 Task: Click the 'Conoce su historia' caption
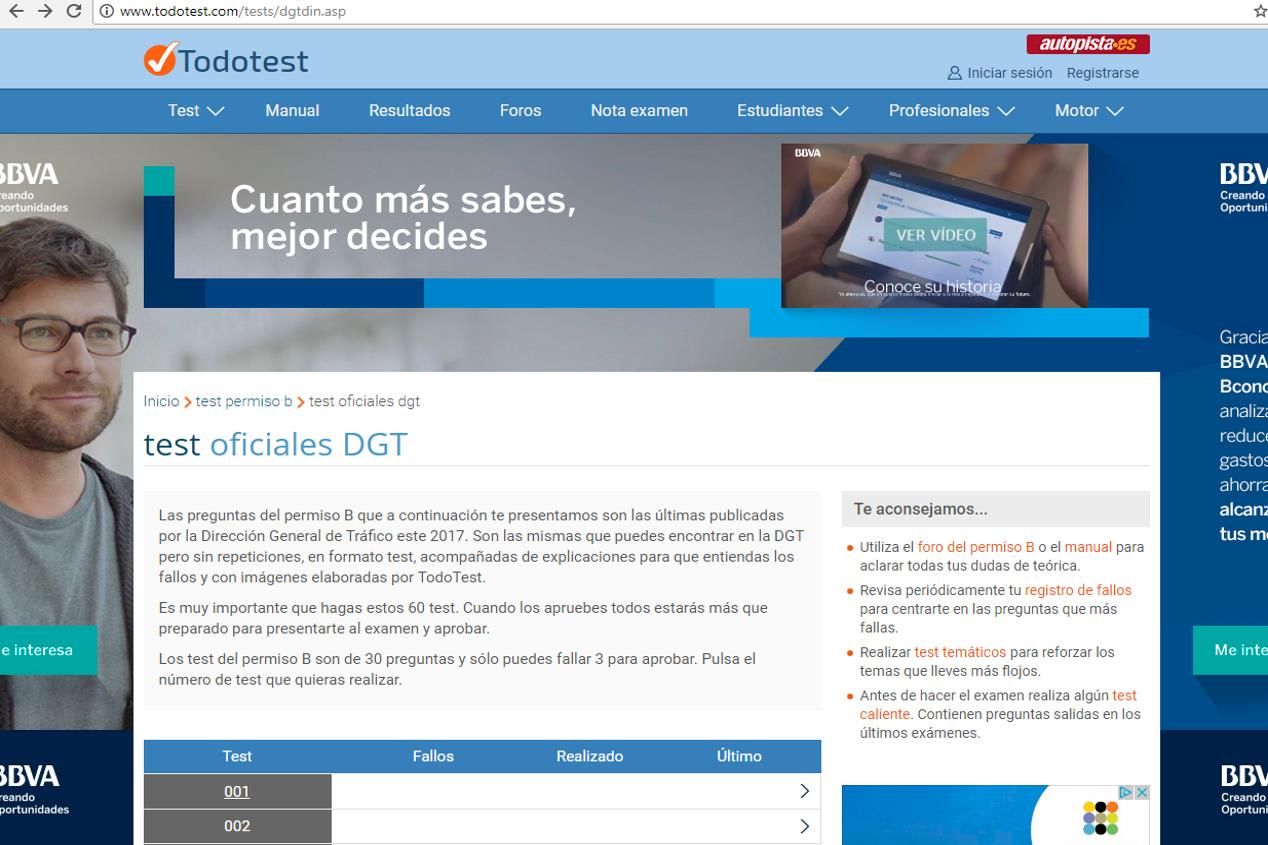click(932, 286)
